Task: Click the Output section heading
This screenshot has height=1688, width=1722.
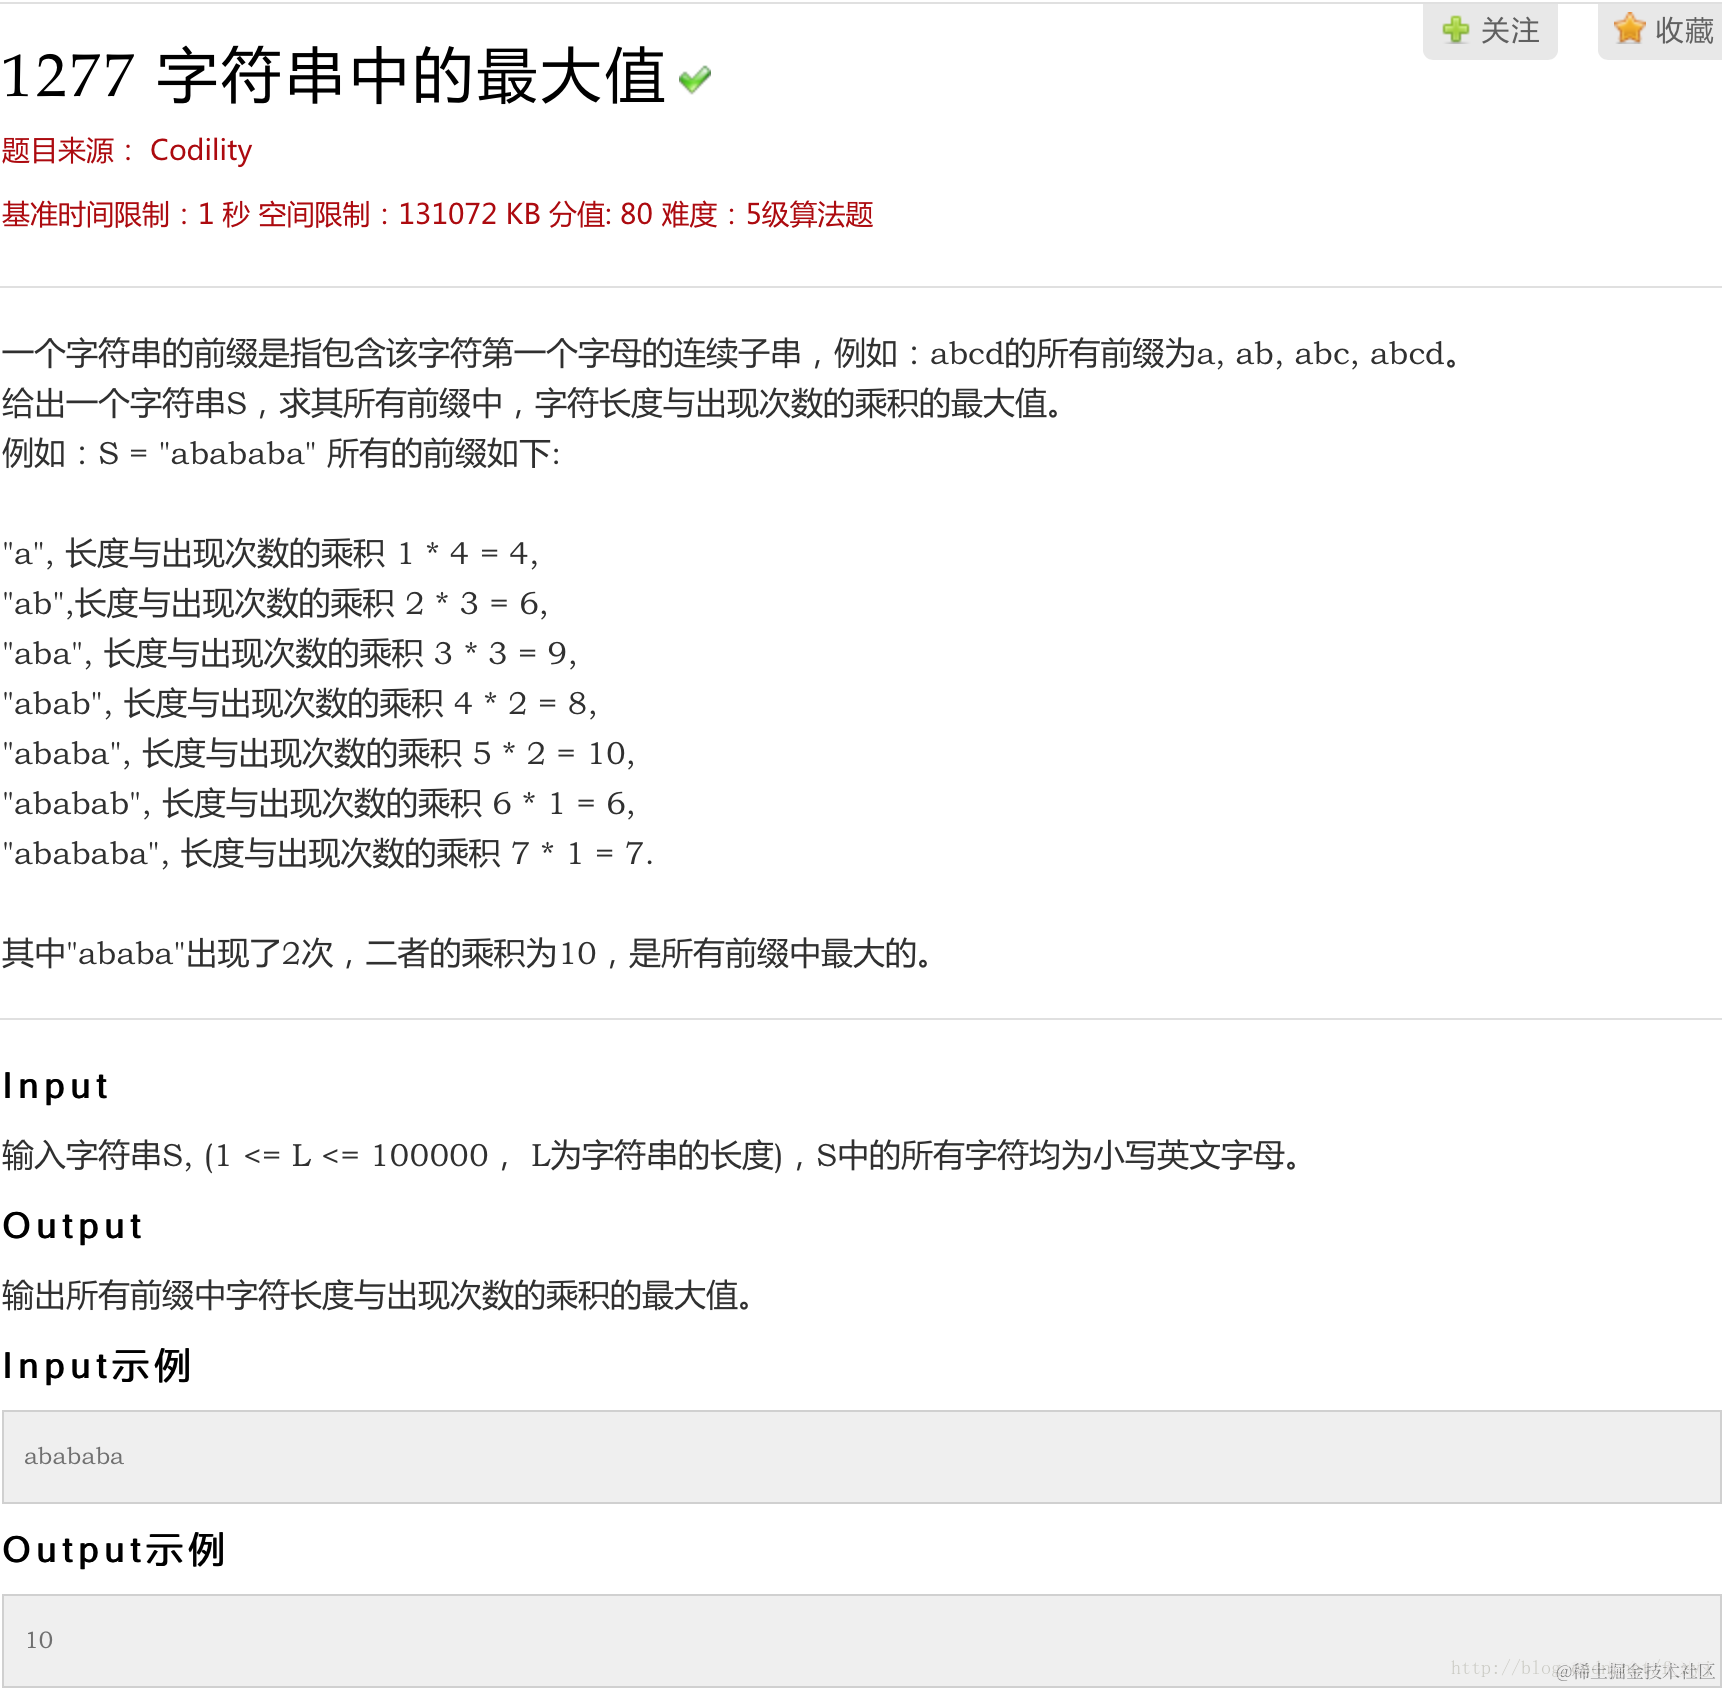Action: tap(73, 1226)
